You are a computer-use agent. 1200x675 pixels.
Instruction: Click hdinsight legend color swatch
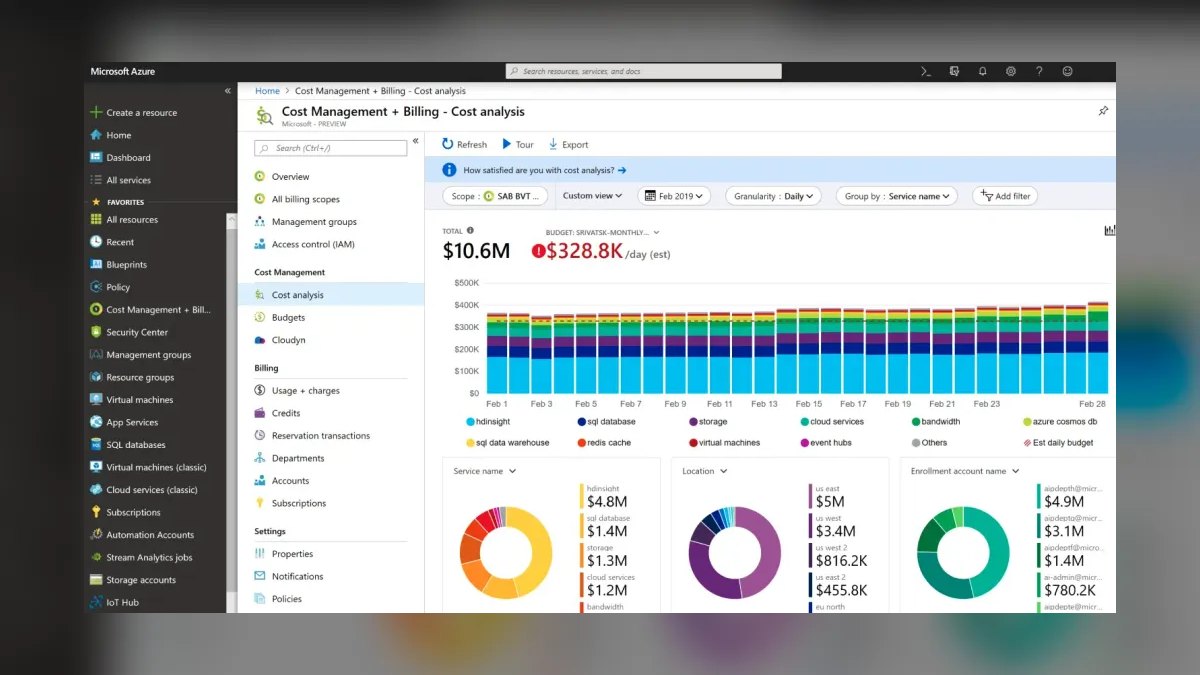click(470, 422)
